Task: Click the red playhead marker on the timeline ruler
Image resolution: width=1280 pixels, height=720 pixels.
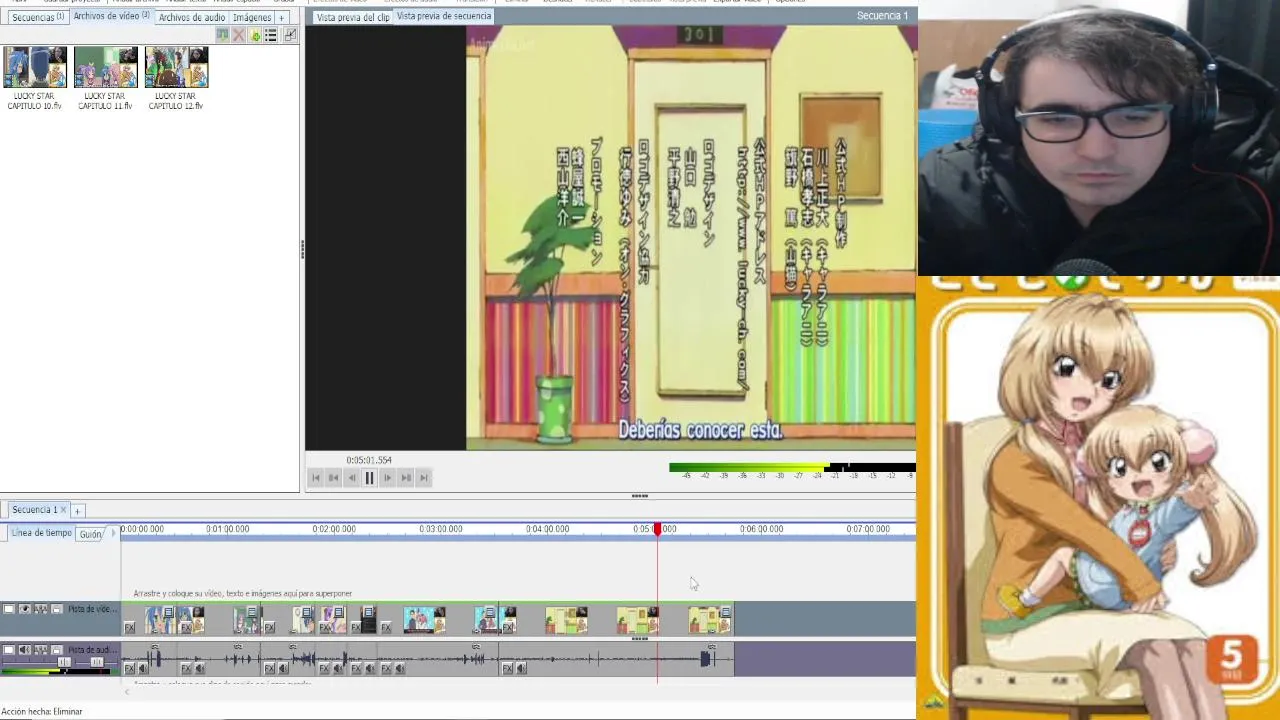Action: 657,529
